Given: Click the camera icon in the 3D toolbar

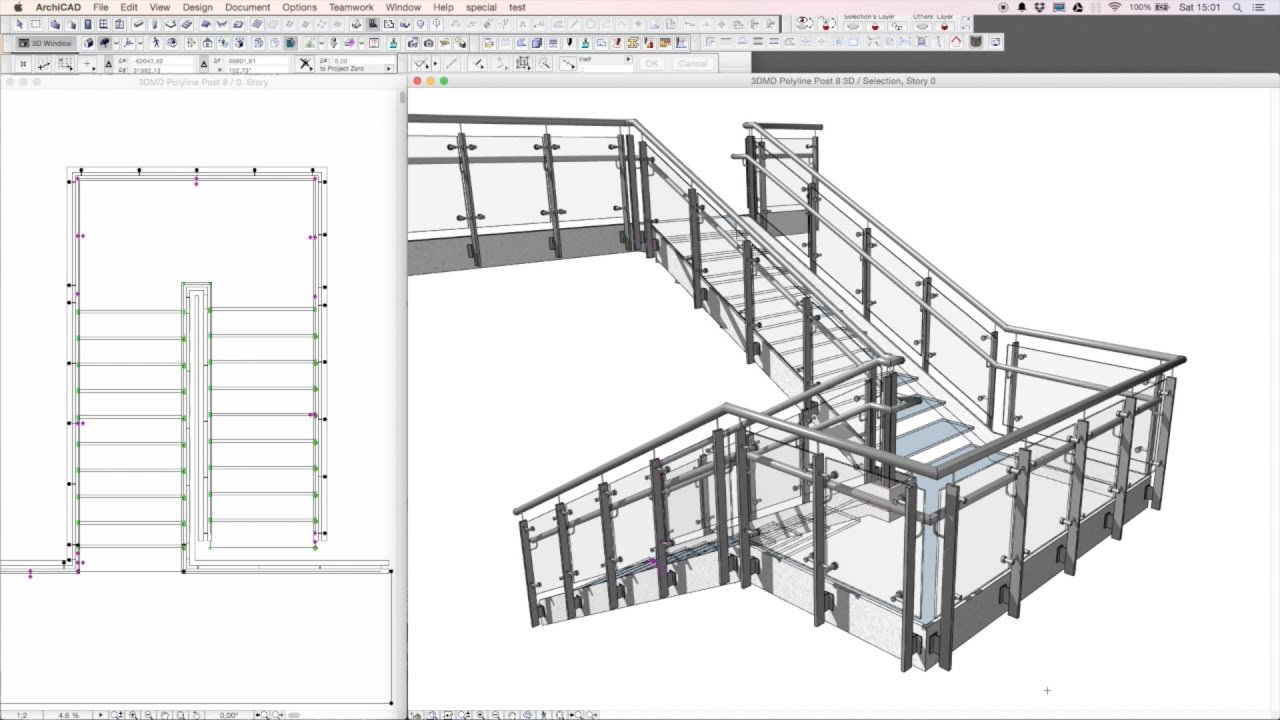Looking at the screenshot, I should [x=428, y=43].
